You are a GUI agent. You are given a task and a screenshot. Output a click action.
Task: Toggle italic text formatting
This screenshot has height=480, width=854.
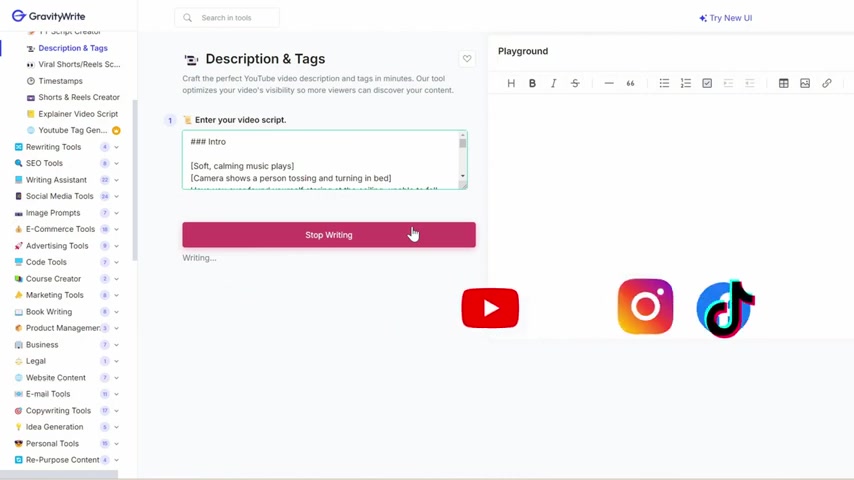pyautogui.click(x=553, y=83)
